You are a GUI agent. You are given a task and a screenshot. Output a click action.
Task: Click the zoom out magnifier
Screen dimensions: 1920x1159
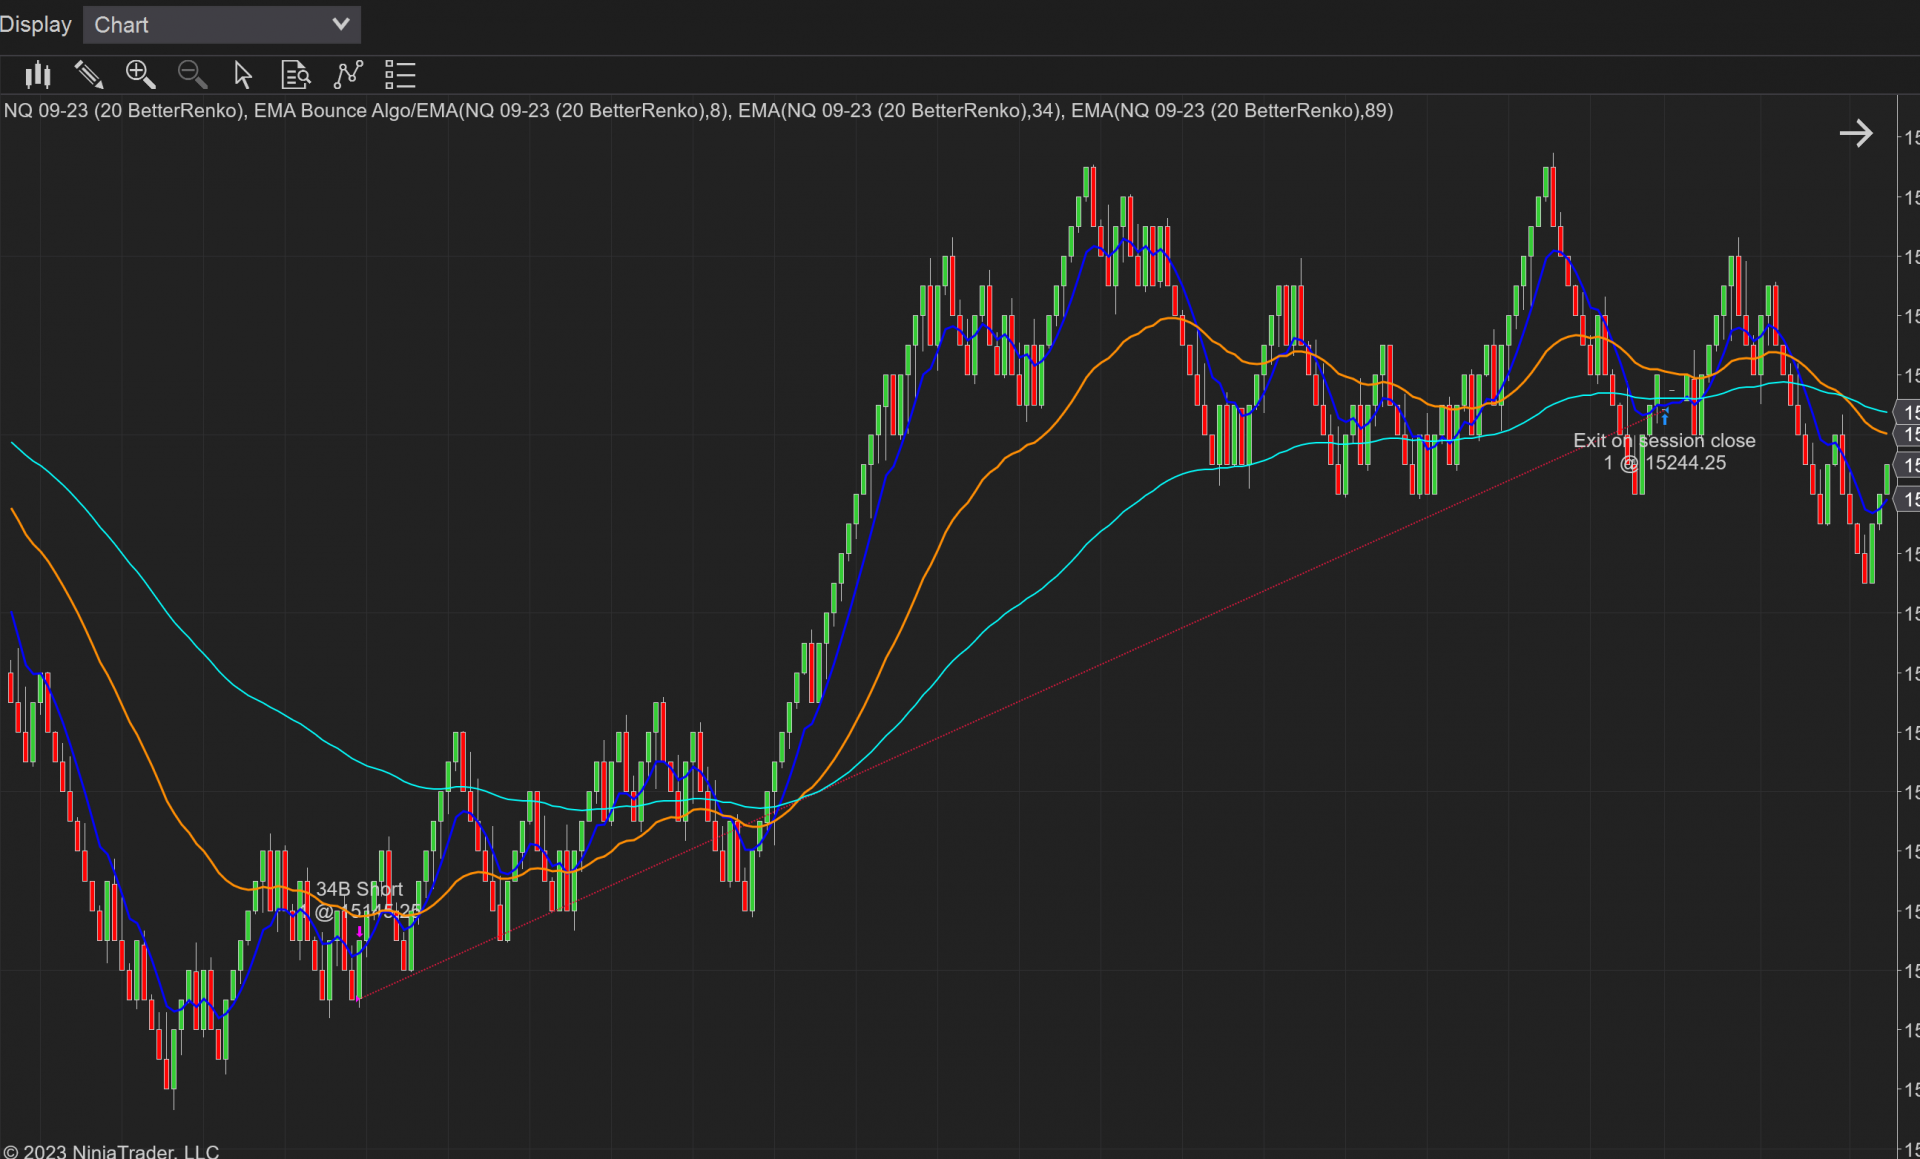(x=192, y=75)
